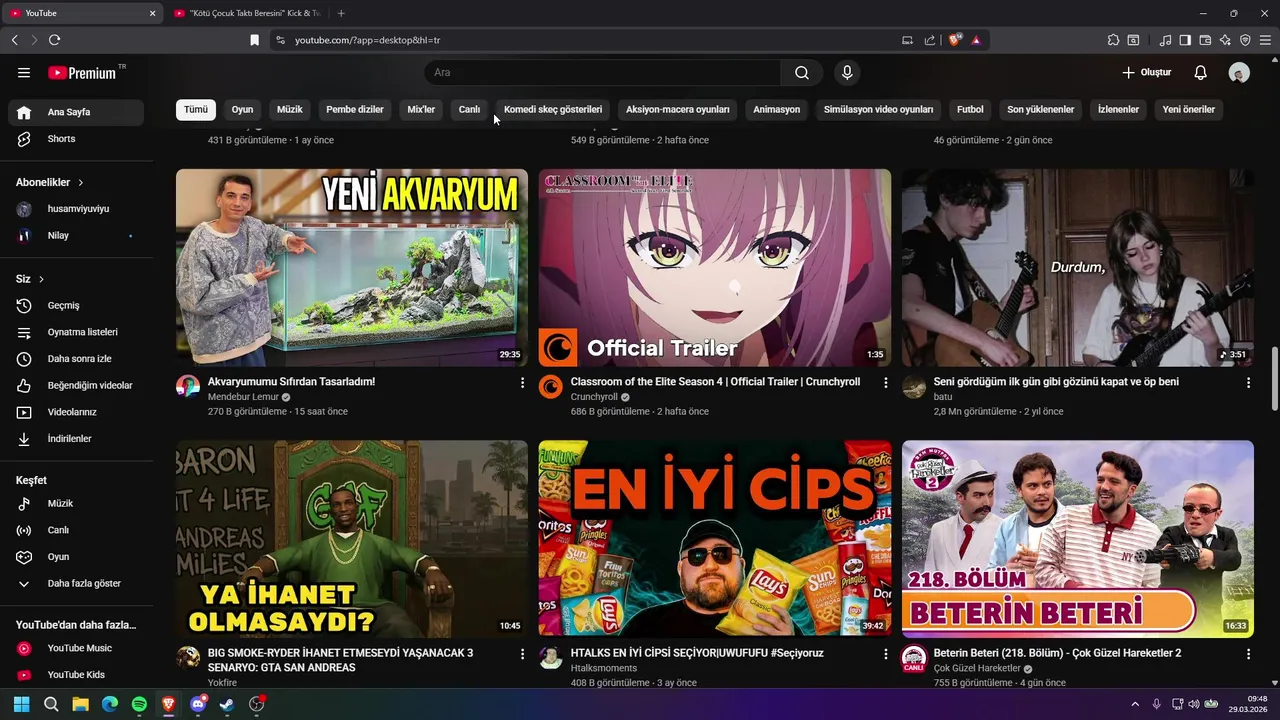The height and width of the screenshot is (720, 1280).
Task: Open the husamviyuviyu subscription channel
Action: pos(76,209)
